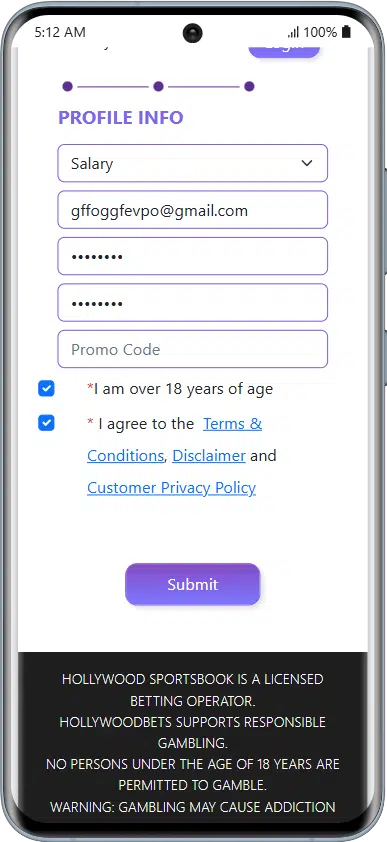
Task: Click the first progress step dot
Action: [x=67, y=86]
